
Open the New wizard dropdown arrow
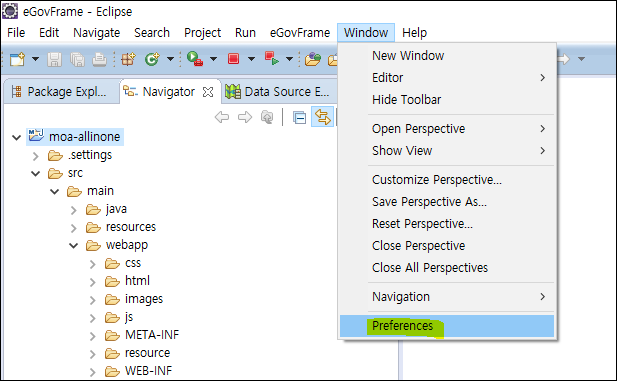(x=35, y=59)
